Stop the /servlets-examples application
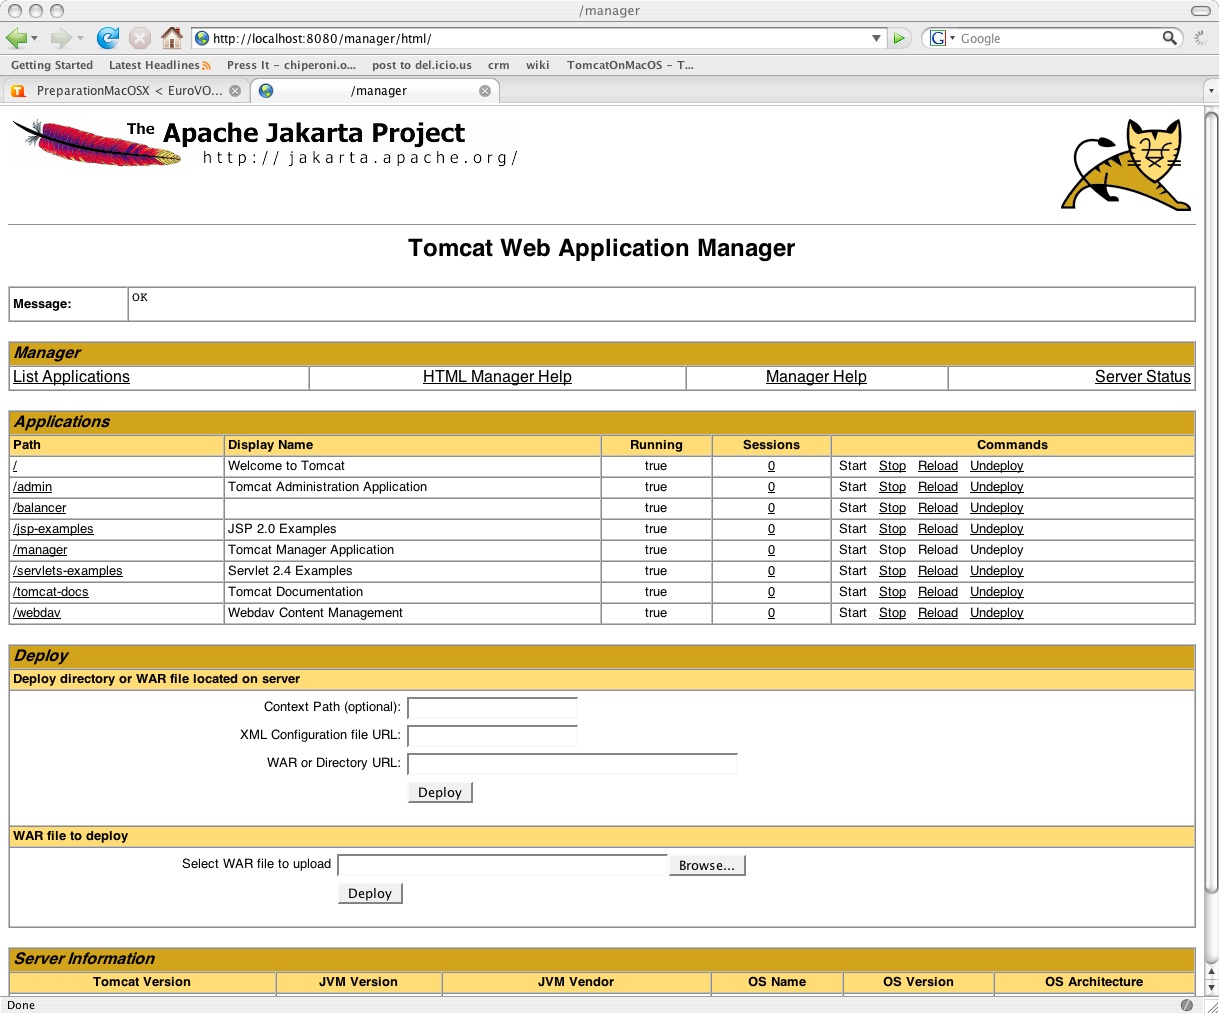Image resolution: width=1219 pixels, height=1014 pixels. coord(892,571)
